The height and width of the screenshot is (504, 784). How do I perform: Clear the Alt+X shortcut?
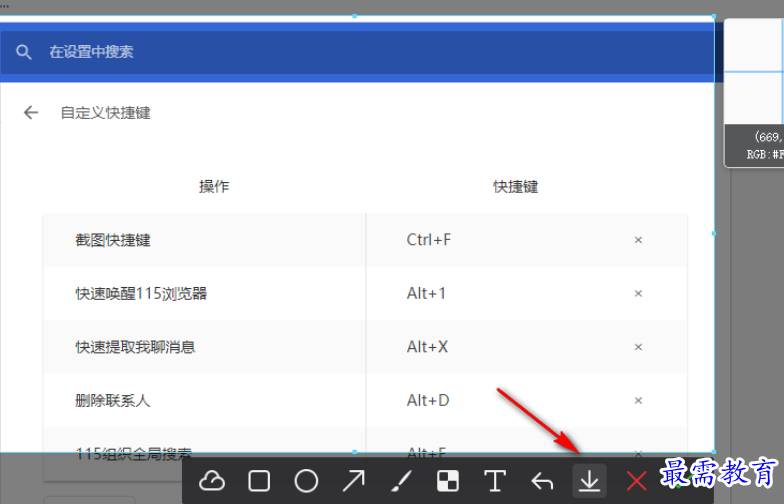(638, 347)
